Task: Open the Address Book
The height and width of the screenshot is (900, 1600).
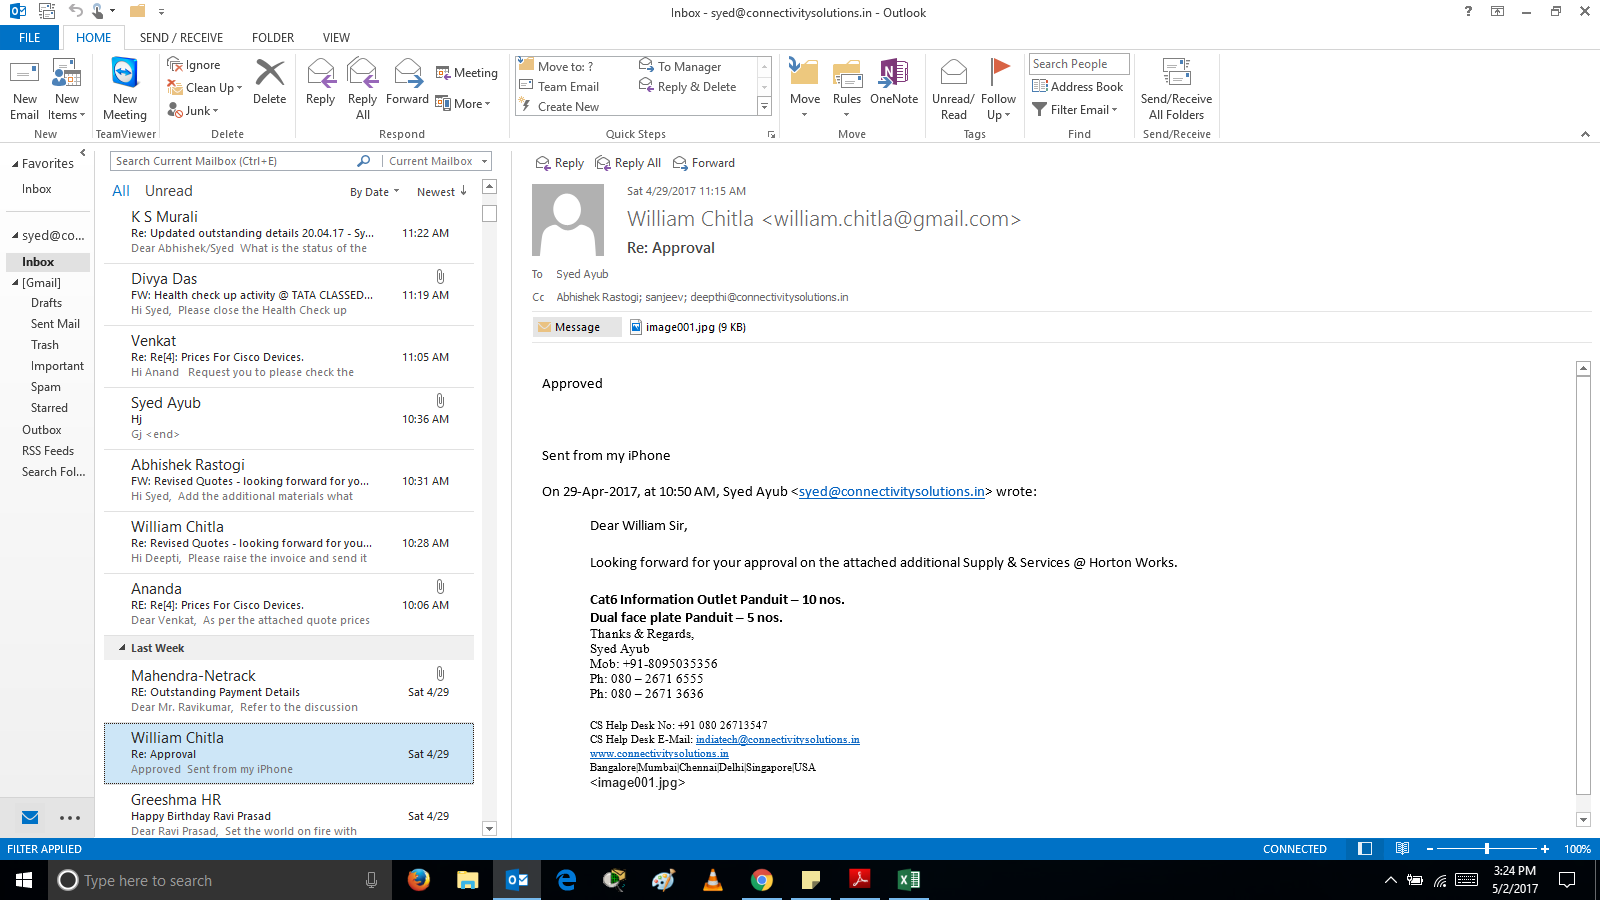Action: tap(1078, 87)
